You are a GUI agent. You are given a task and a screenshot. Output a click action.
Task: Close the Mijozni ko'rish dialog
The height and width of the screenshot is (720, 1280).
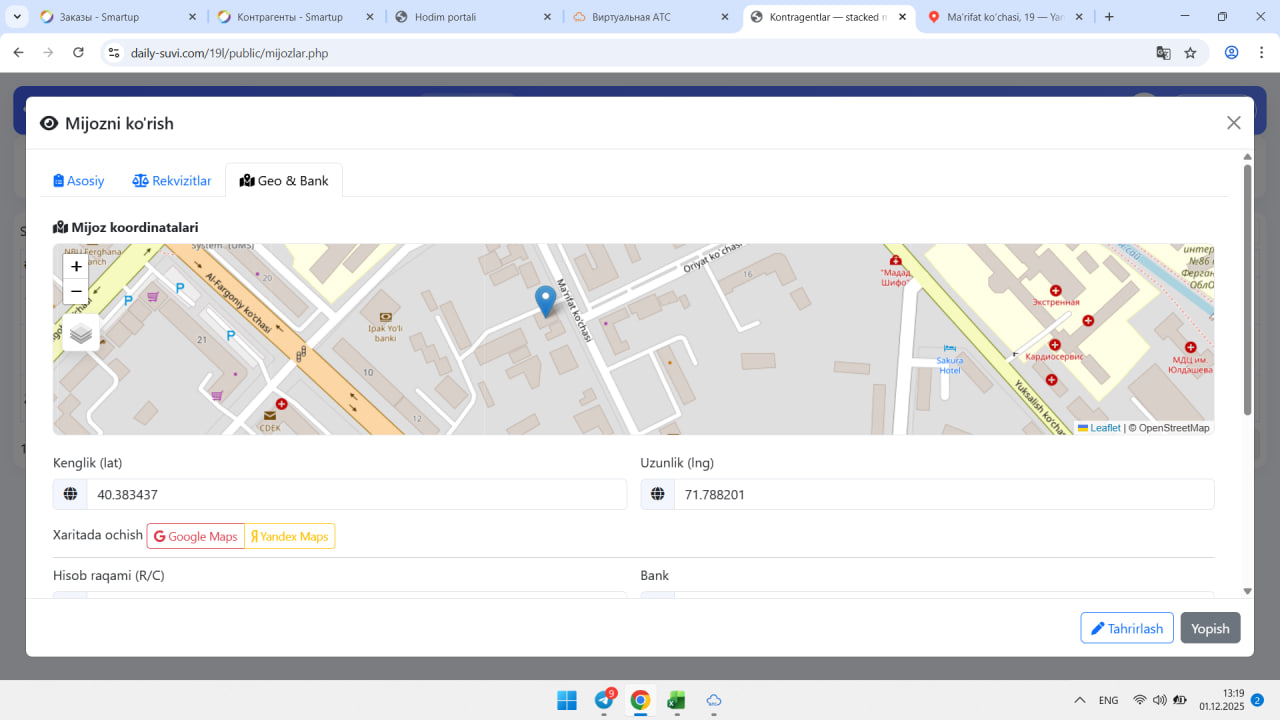1233,123
